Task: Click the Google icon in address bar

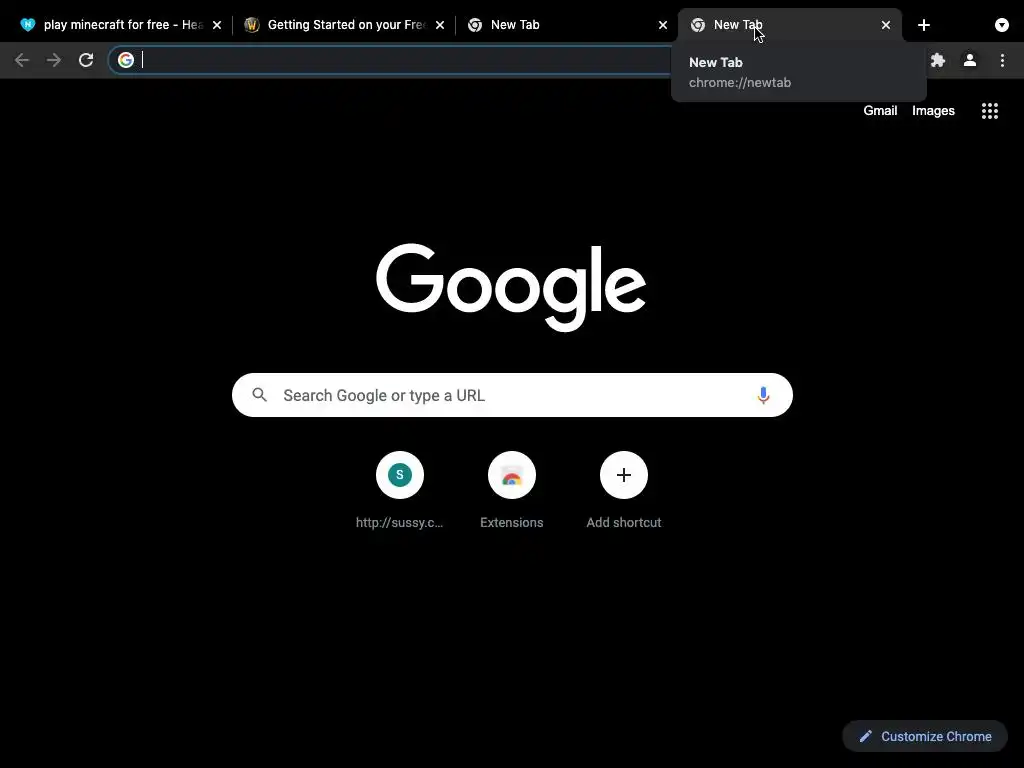Action: coord(125,60)
